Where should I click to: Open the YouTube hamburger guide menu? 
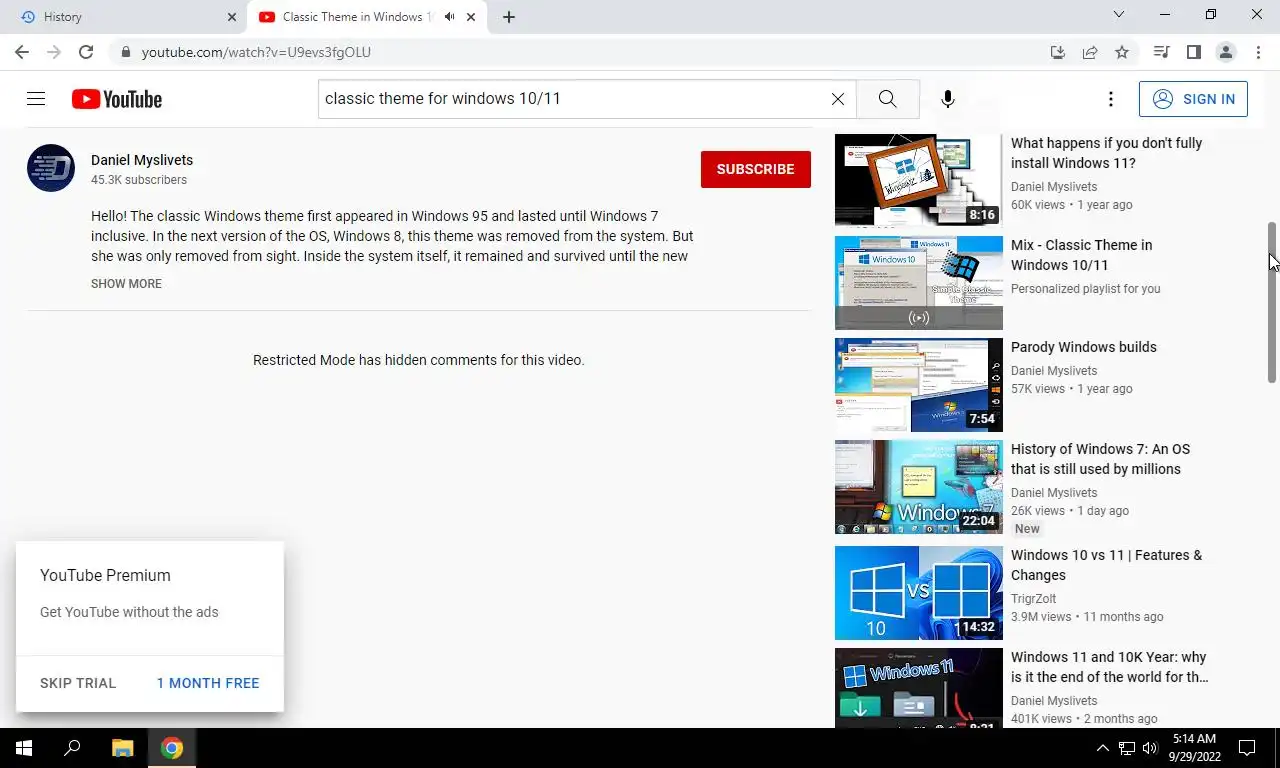point(36,99)
